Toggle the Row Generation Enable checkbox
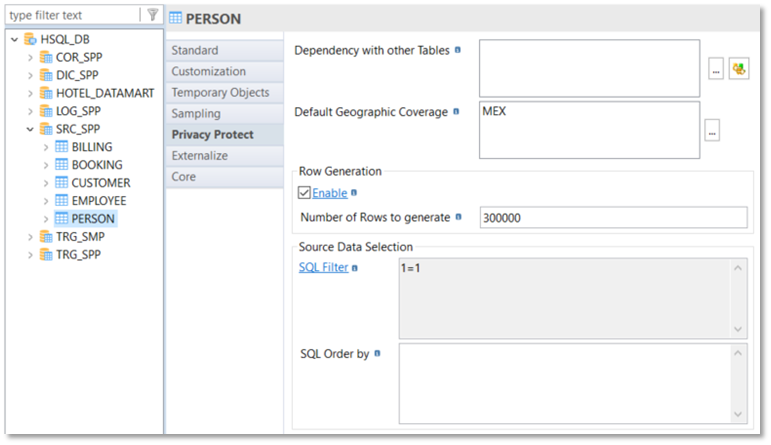Image resolution: width=771 pixels, height=445 pixels. click(x=304, y=193)
